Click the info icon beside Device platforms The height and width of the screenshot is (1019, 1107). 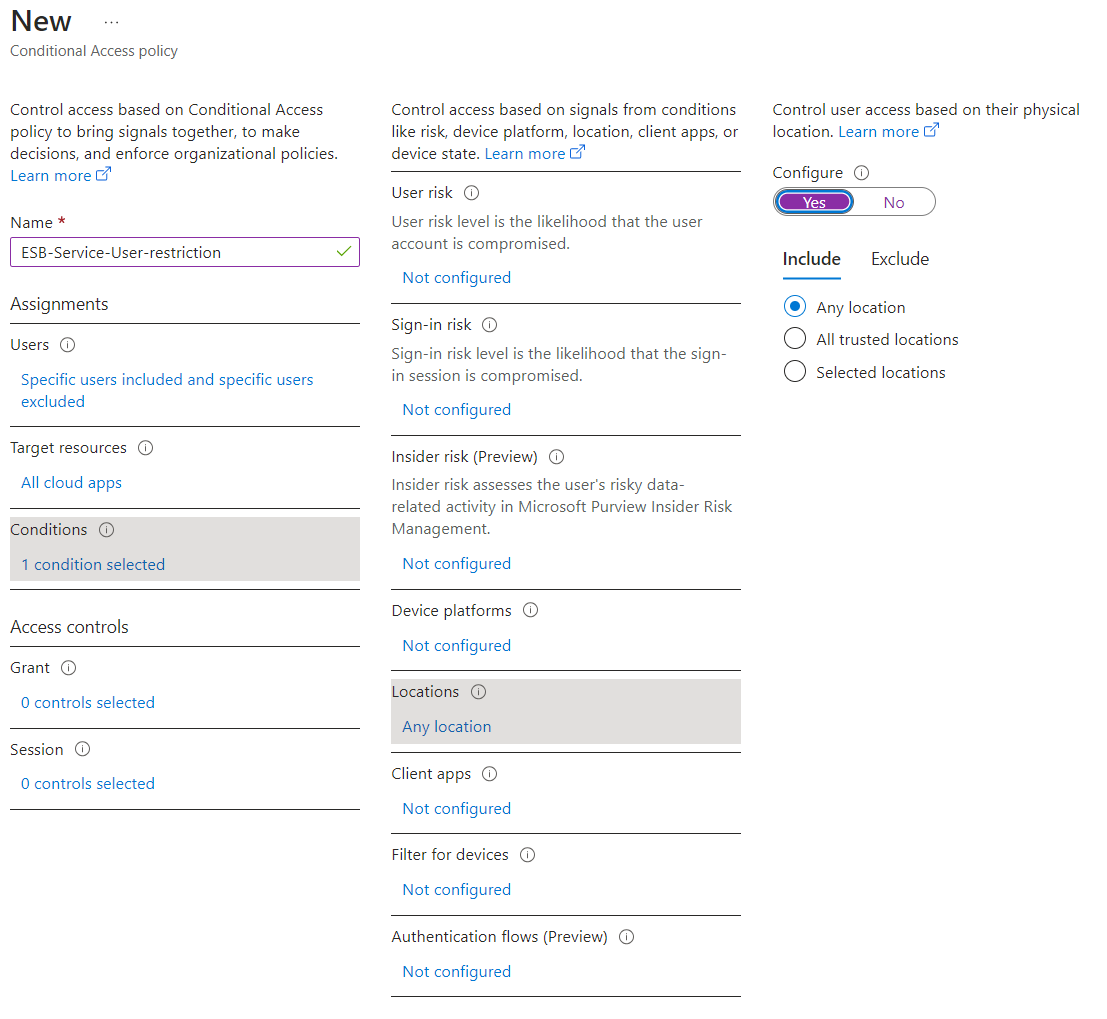pyautogui.click(x=530, y=610)
